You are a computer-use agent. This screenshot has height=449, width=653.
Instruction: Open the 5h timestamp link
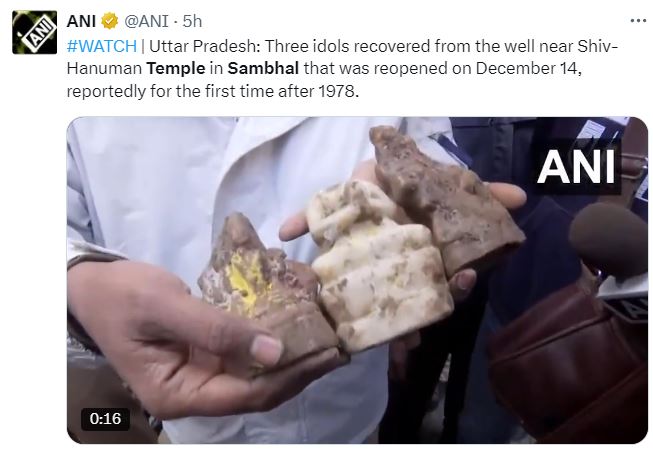pos(192,21)
